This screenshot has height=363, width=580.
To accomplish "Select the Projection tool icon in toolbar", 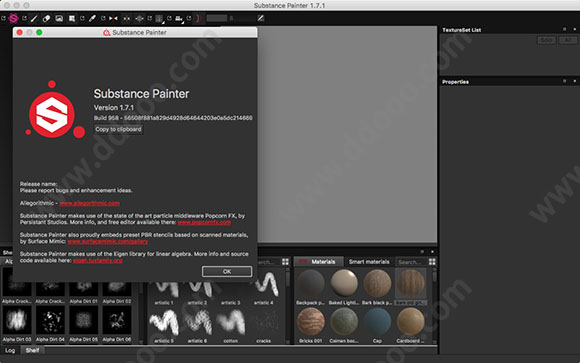I will (59, 18).
